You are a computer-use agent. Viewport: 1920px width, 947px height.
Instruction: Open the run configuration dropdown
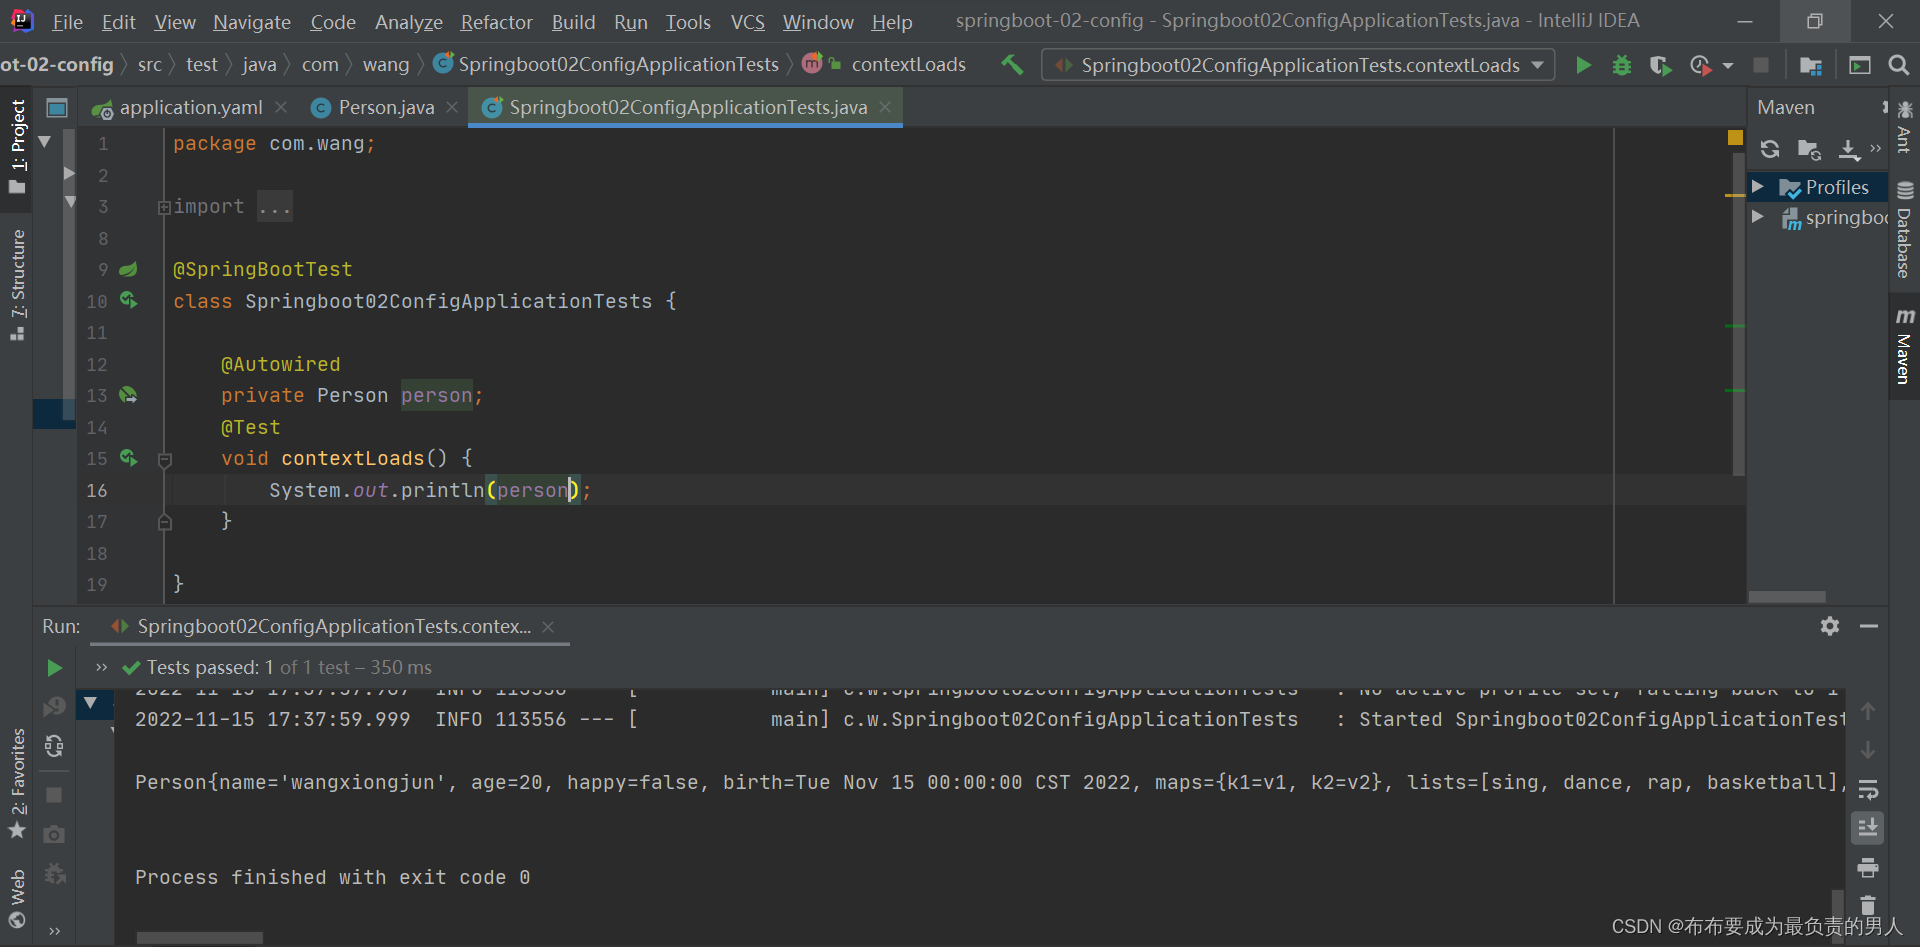tap(1297, 65)
